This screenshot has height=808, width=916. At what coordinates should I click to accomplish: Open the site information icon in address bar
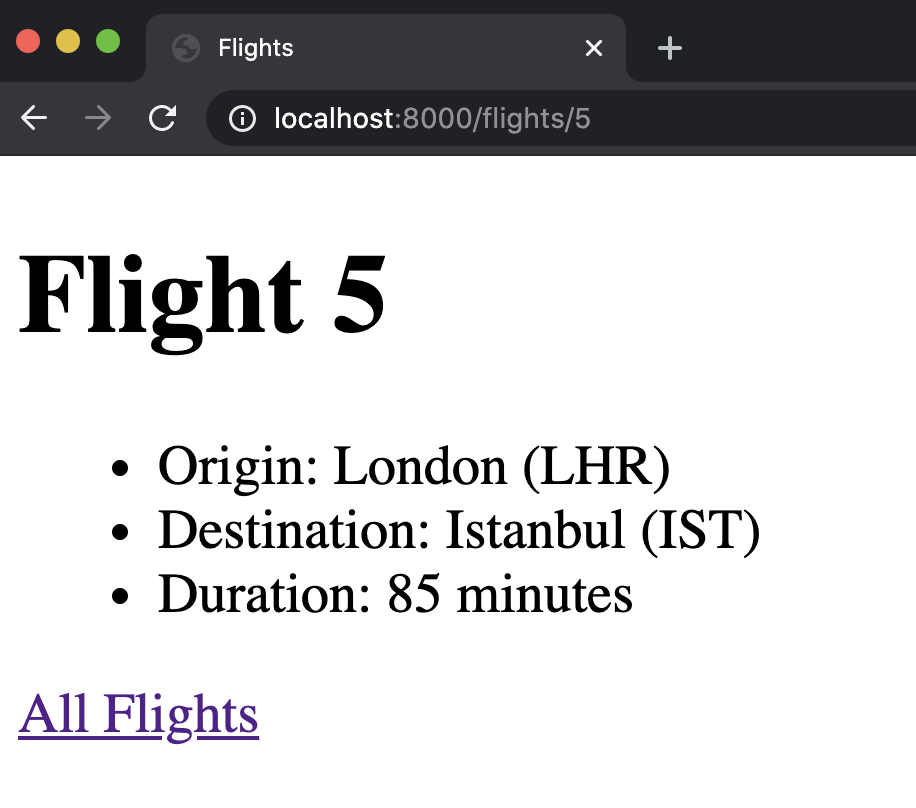pyautogui.click(x=241, y=118)
